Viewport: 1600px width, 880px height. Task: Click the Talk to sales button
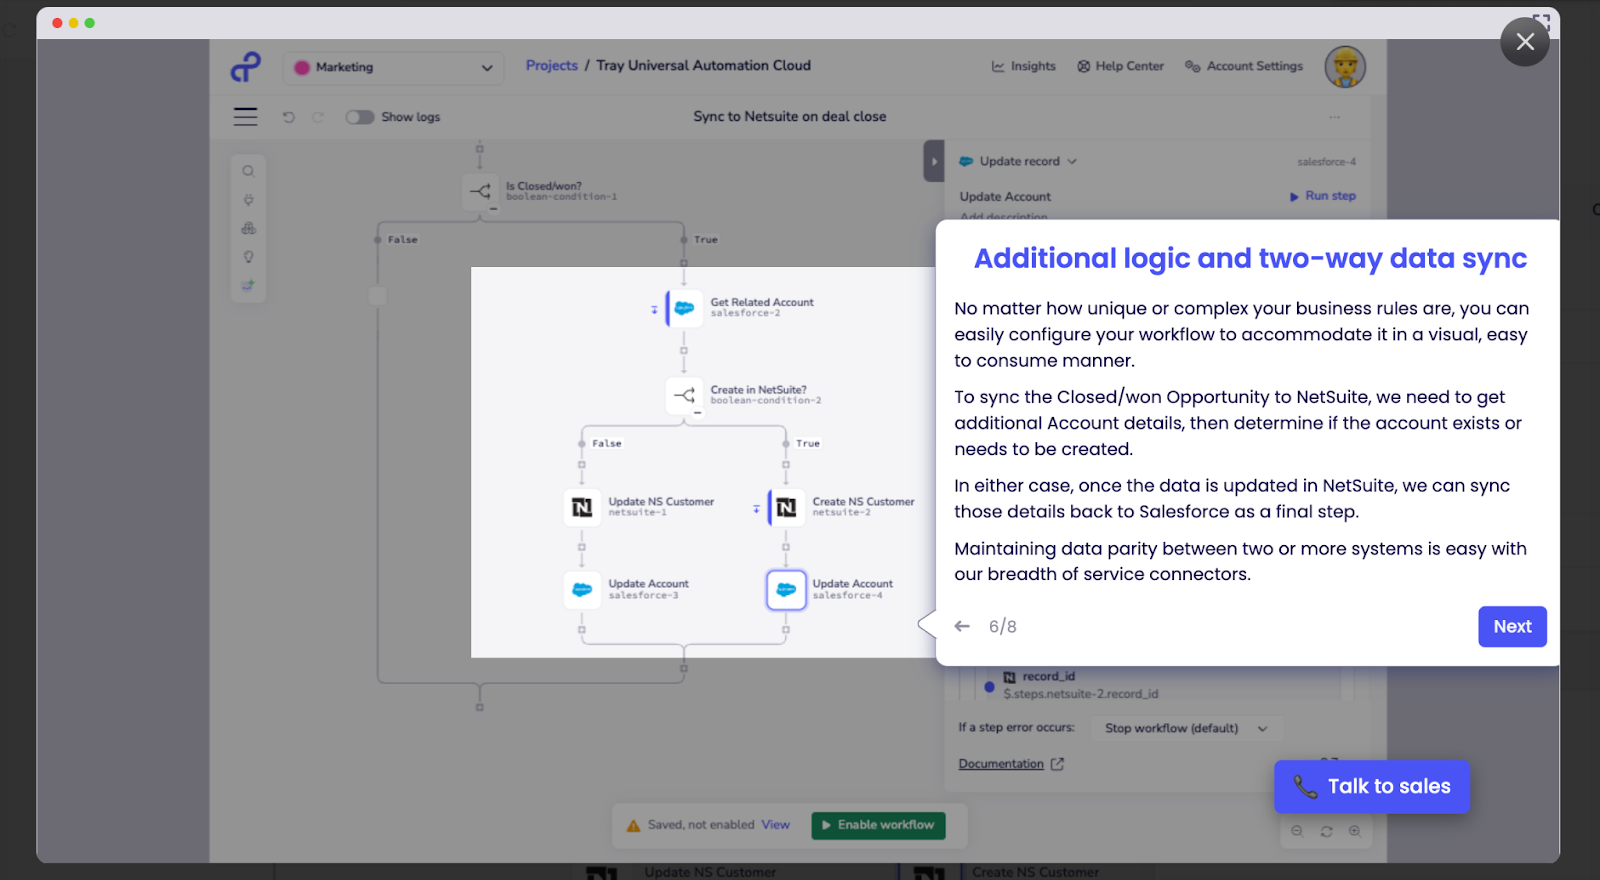[1371, 786]
